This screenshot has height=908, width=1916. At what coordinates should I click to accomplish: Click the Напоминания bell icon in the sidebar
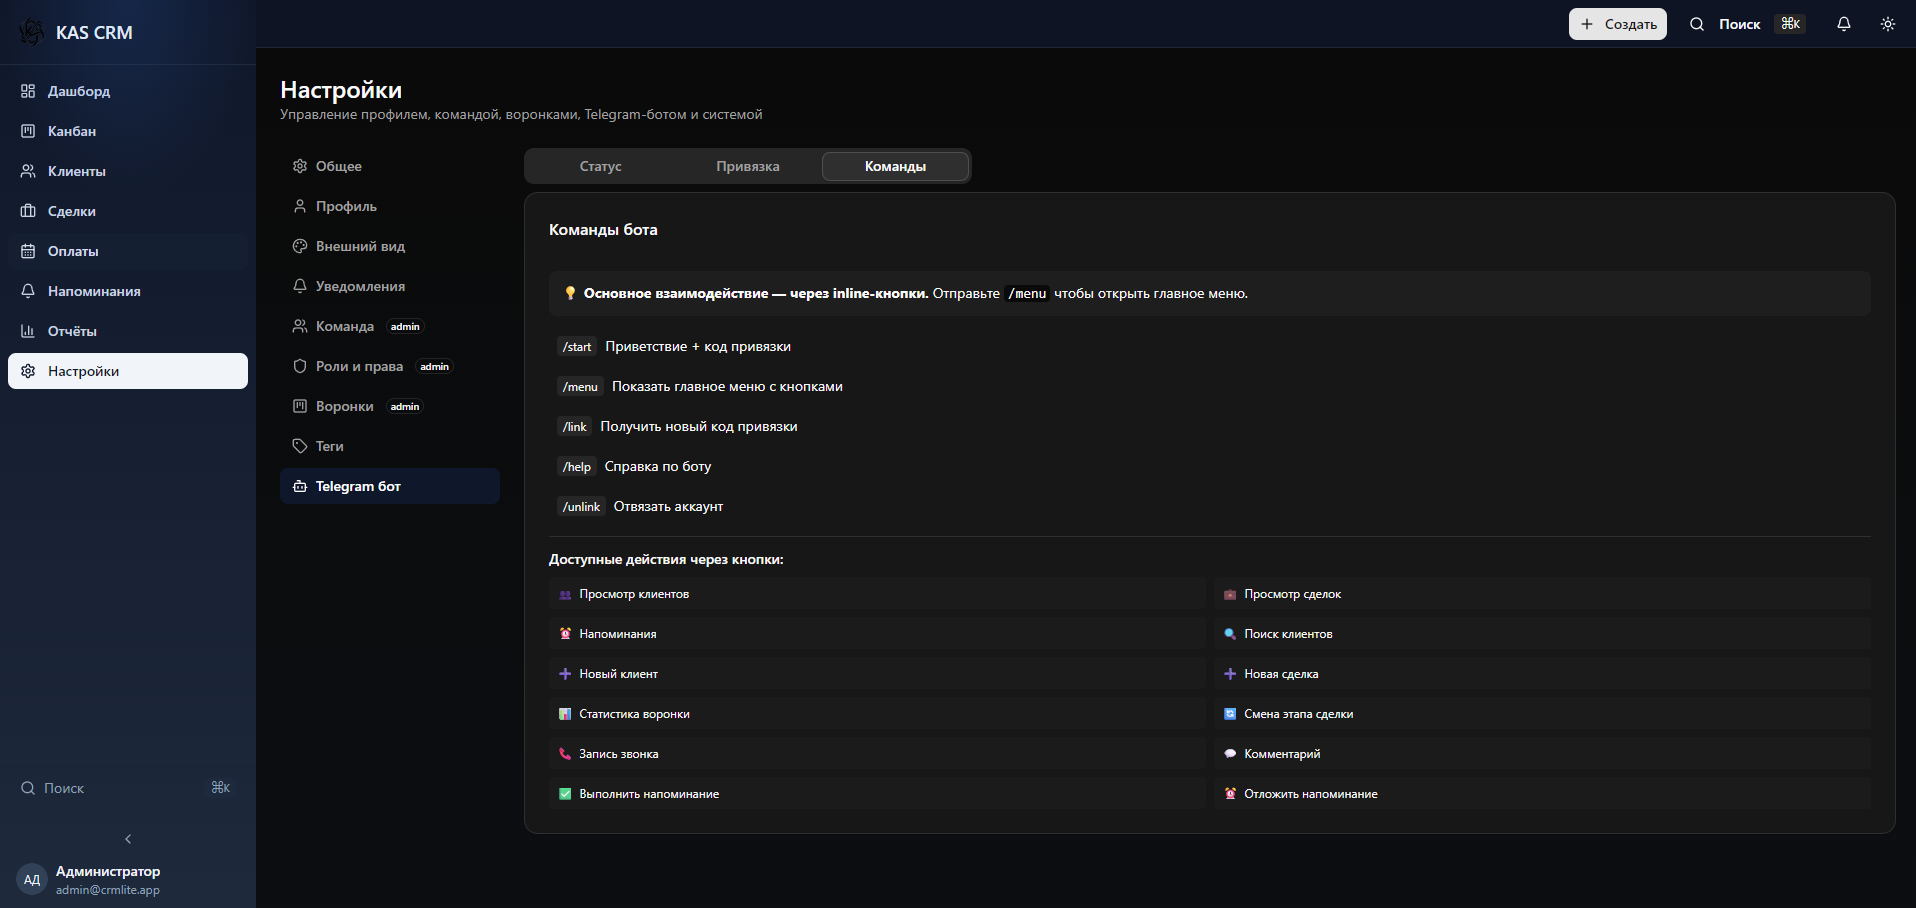tap(28, 291)
